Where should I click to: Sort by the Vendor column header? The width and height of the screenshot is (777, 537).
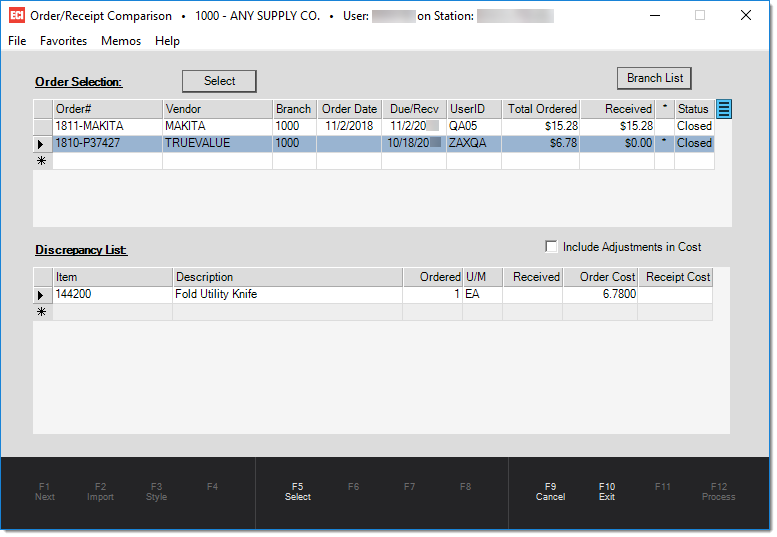[x=216, y=109]
